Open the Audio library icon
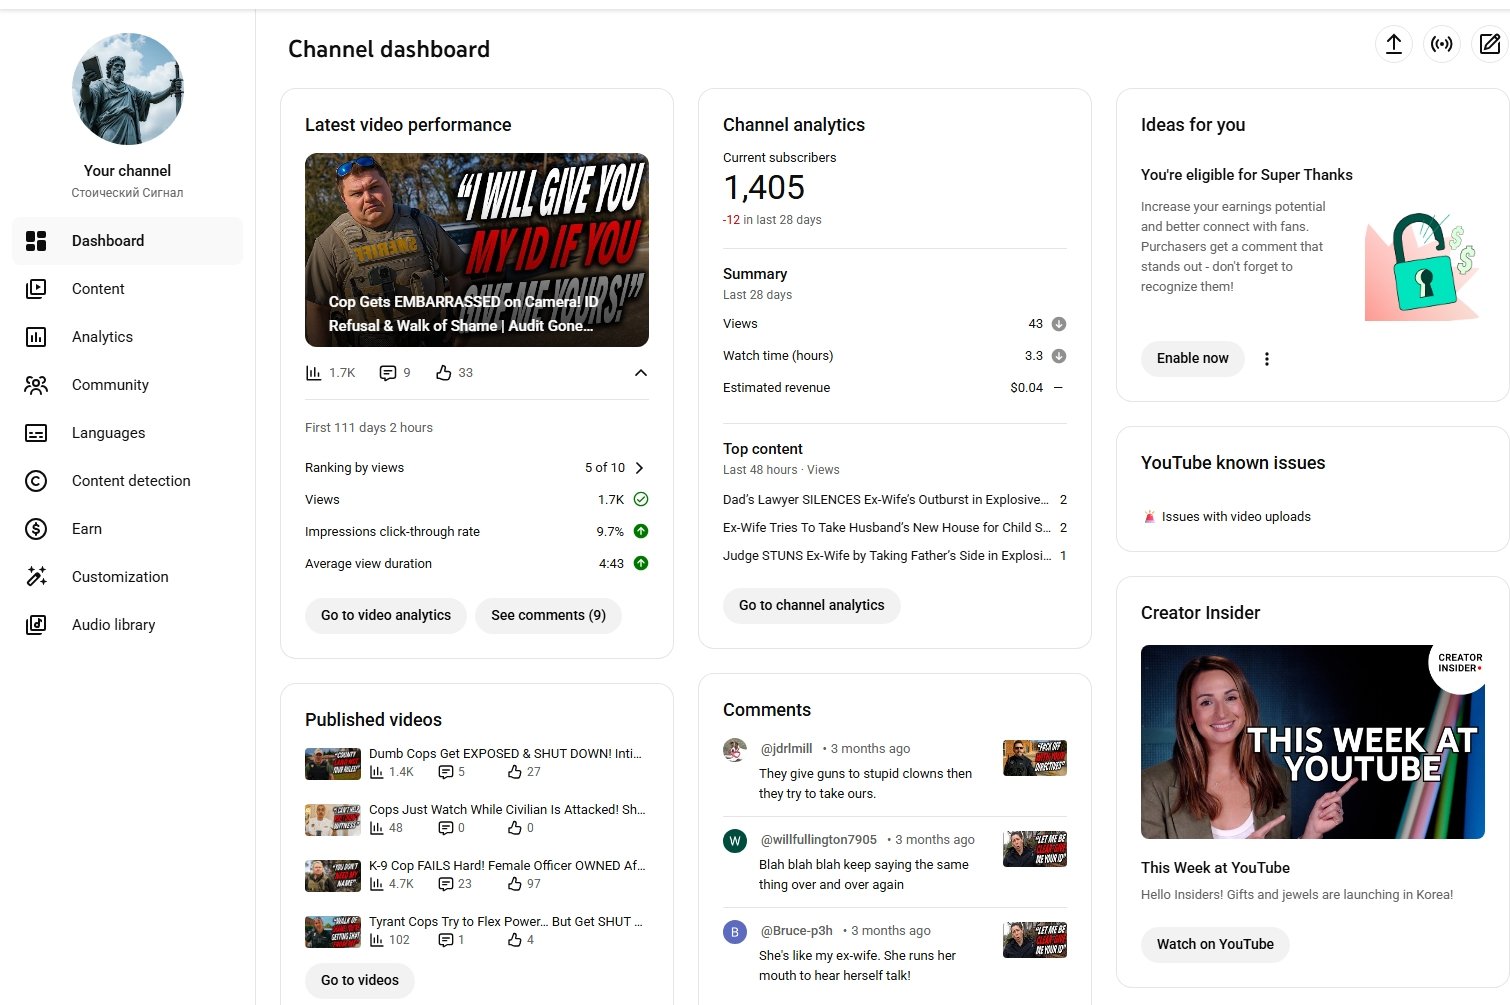The width and height of the screenshot is (1510, 1005). coord(36,625)
